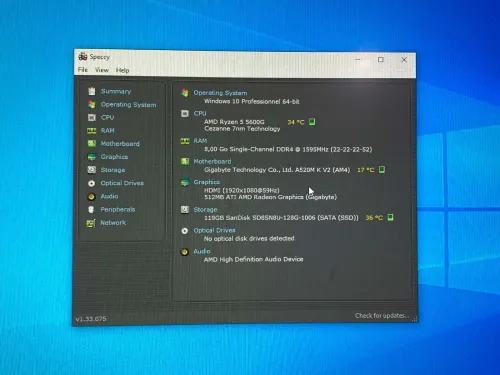The image size is (500, 375).
Task: Click motherboard temperature value 17 °C
Action: tap(366, 170)
